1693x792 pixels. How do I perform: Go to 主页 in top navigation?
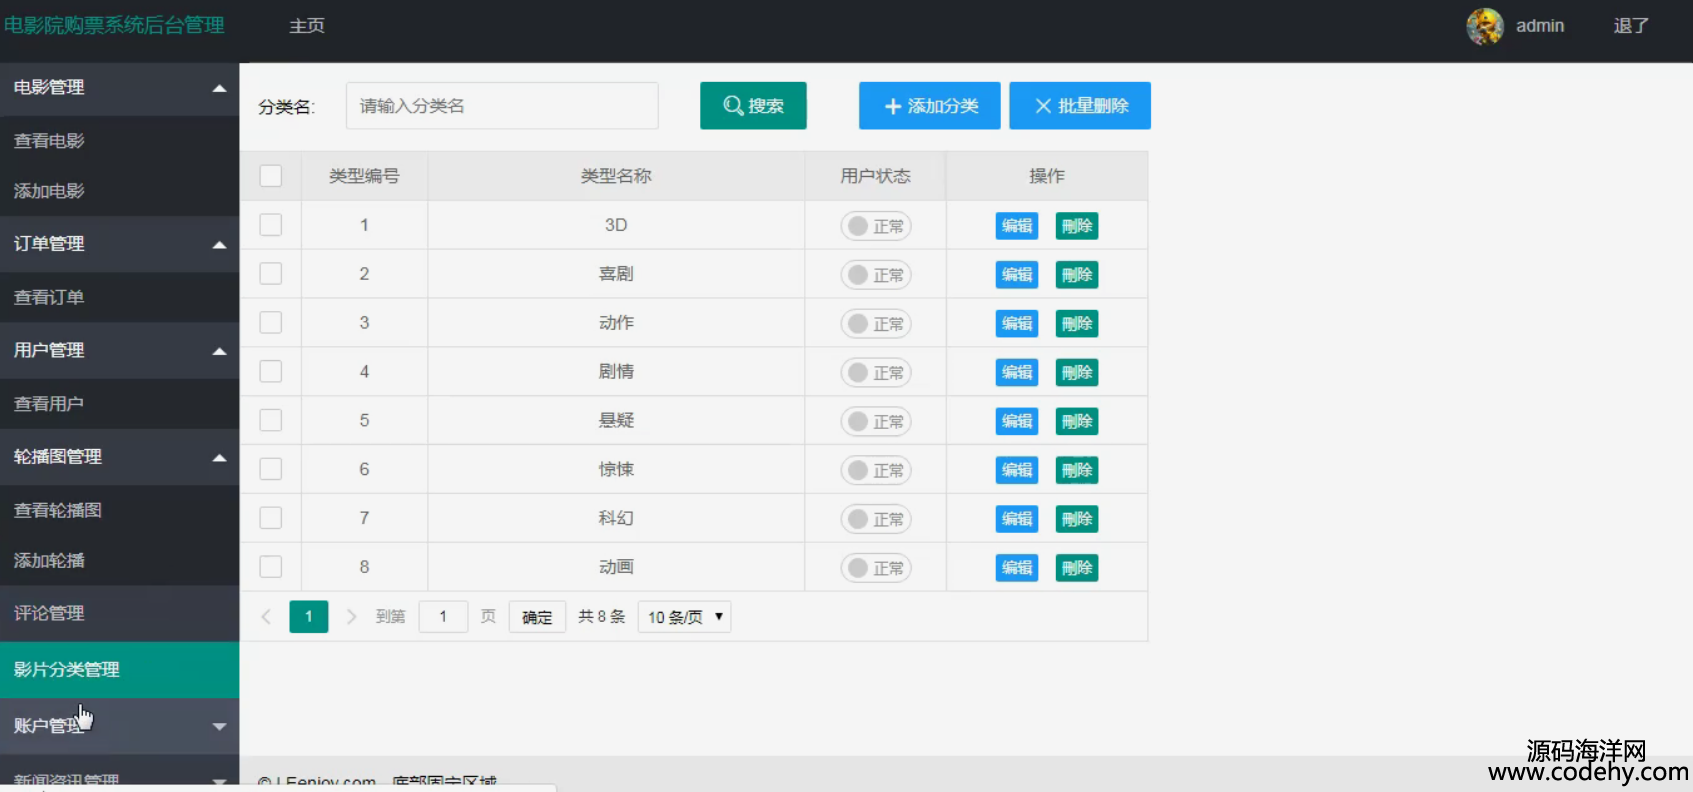(x=307, y=26)
